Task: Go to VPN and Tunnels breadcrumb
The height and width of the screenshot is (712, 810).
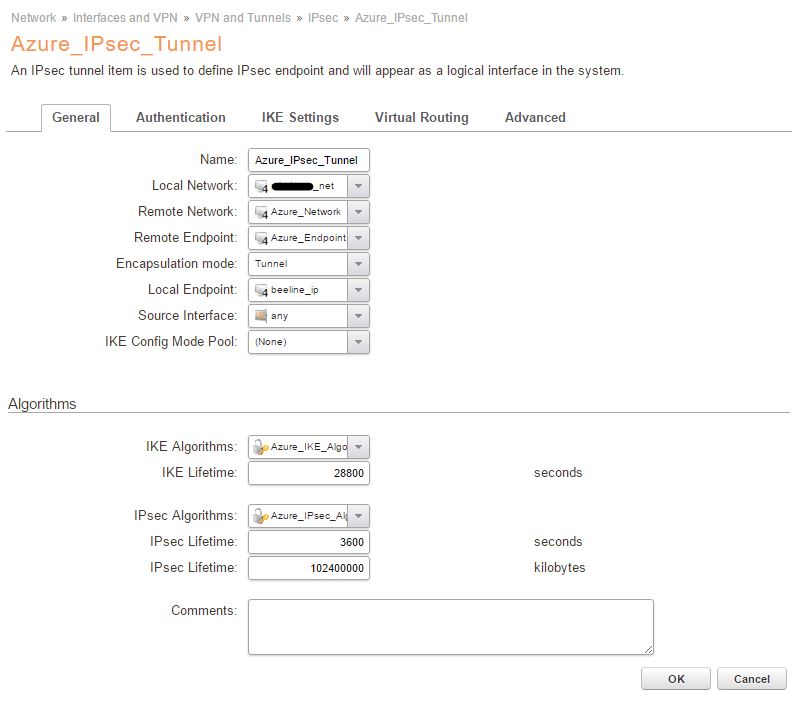Action: click(x=243, y=18)
